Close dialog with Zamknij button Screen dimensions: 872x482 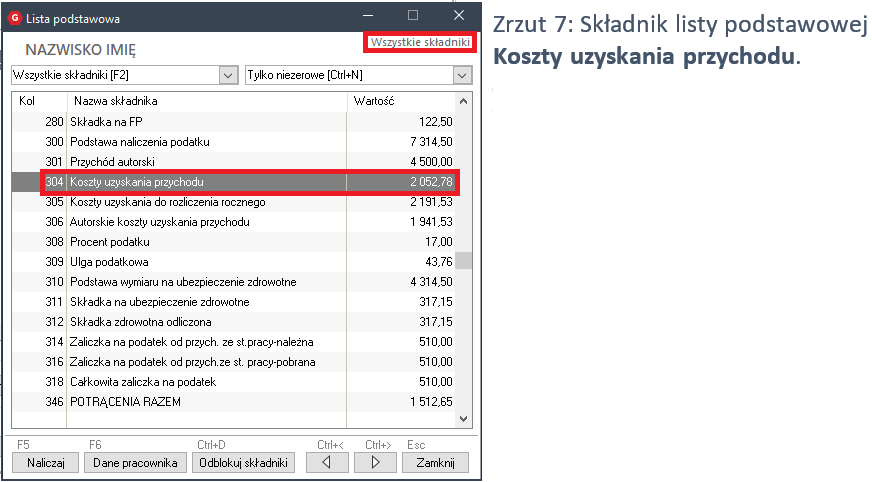pyautogui.click(x=435, y=463)
